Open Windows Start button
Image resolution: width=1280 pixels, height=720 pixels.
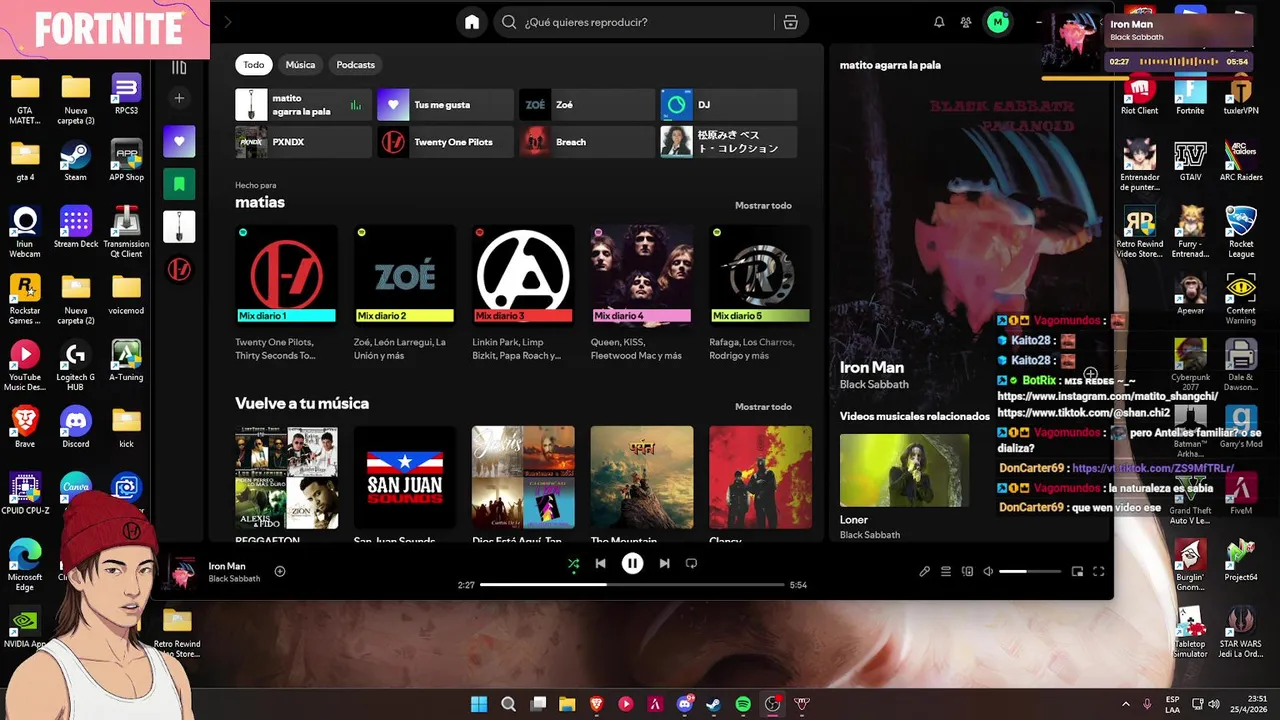479,704
